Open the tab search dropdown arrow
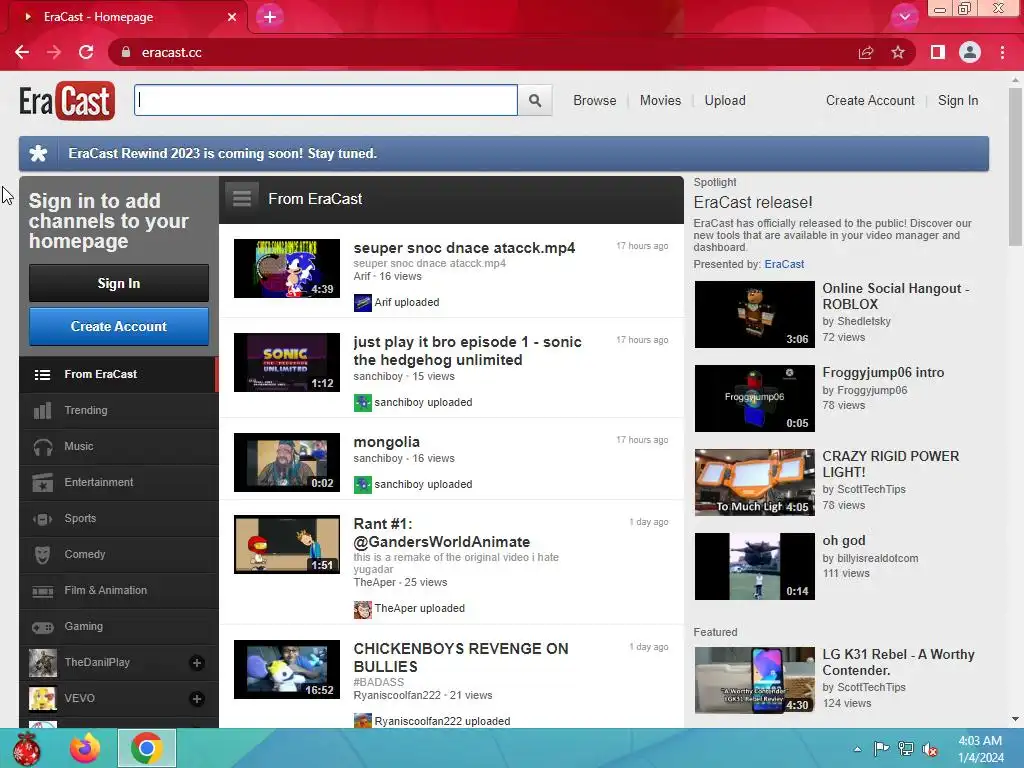This screenshot has width=1024, height=768. [x=904, y=17]
